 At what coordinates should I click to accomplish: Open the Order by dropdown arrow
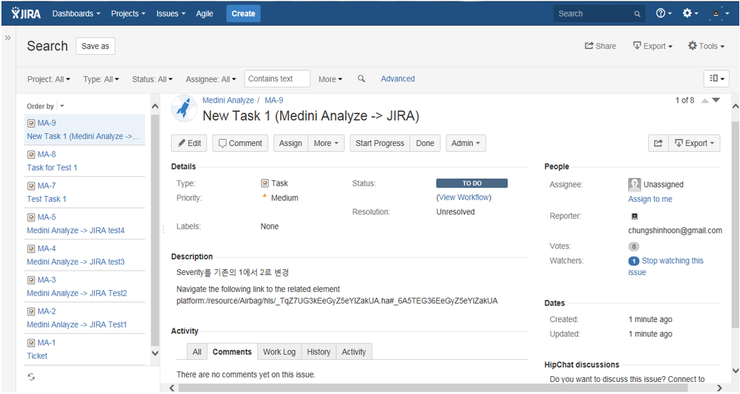pyautogui.click(x=62, y=106)
